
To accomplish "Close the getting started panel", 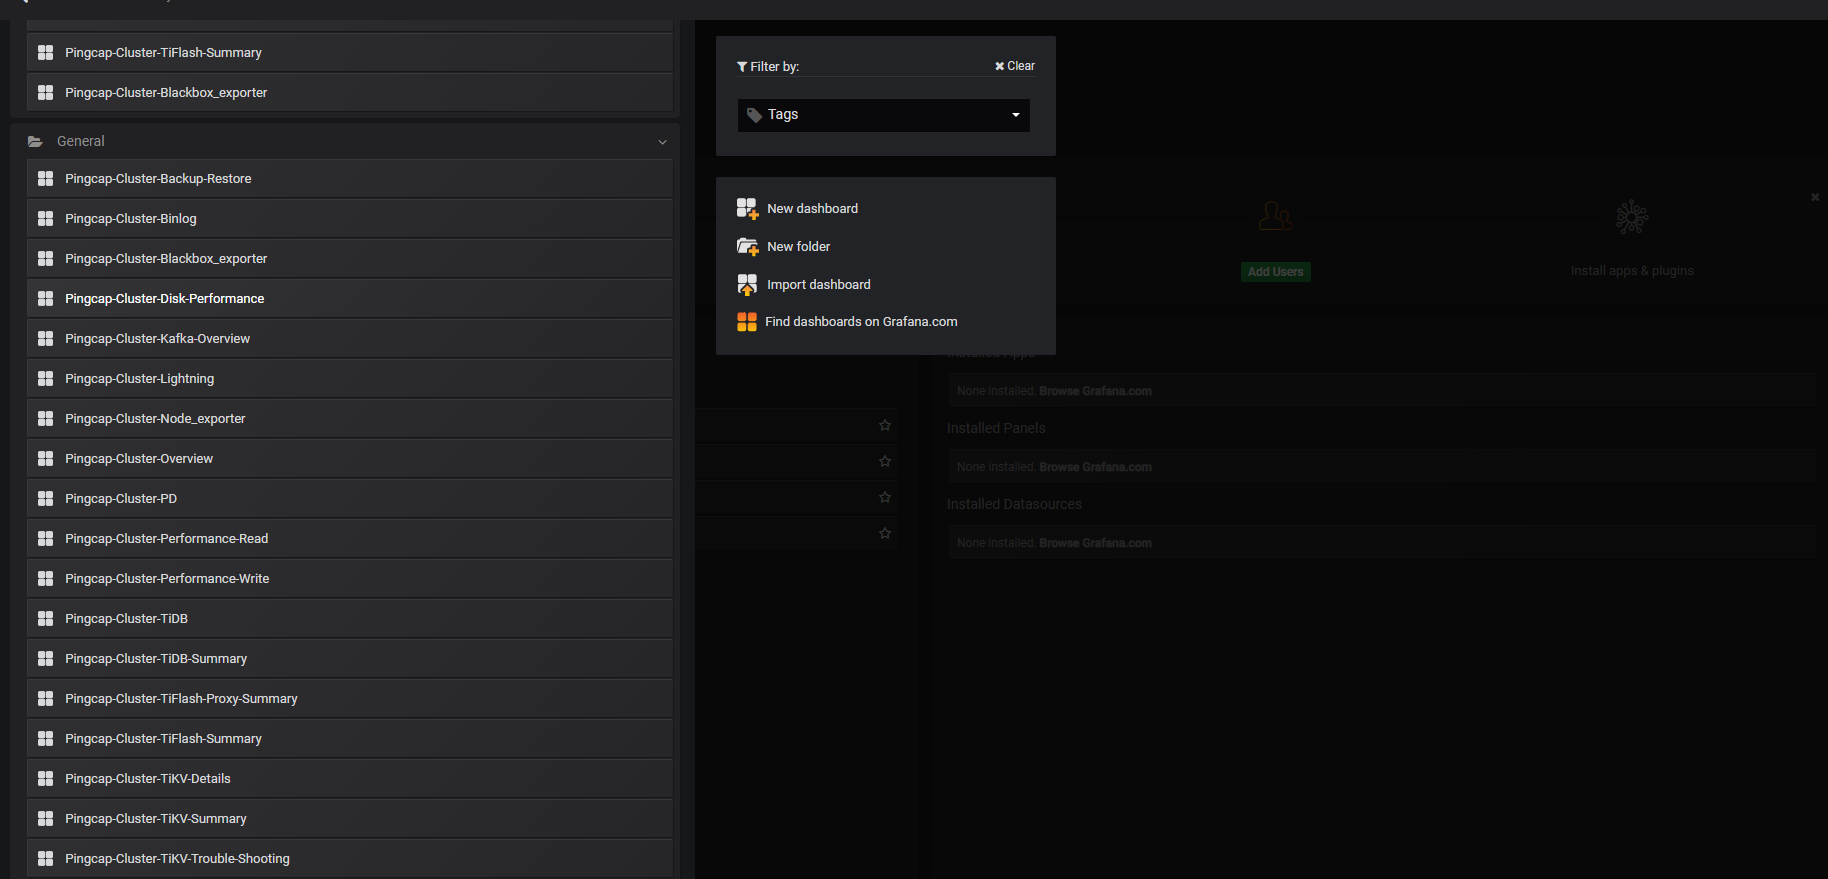I will (x=1815, y=197).
